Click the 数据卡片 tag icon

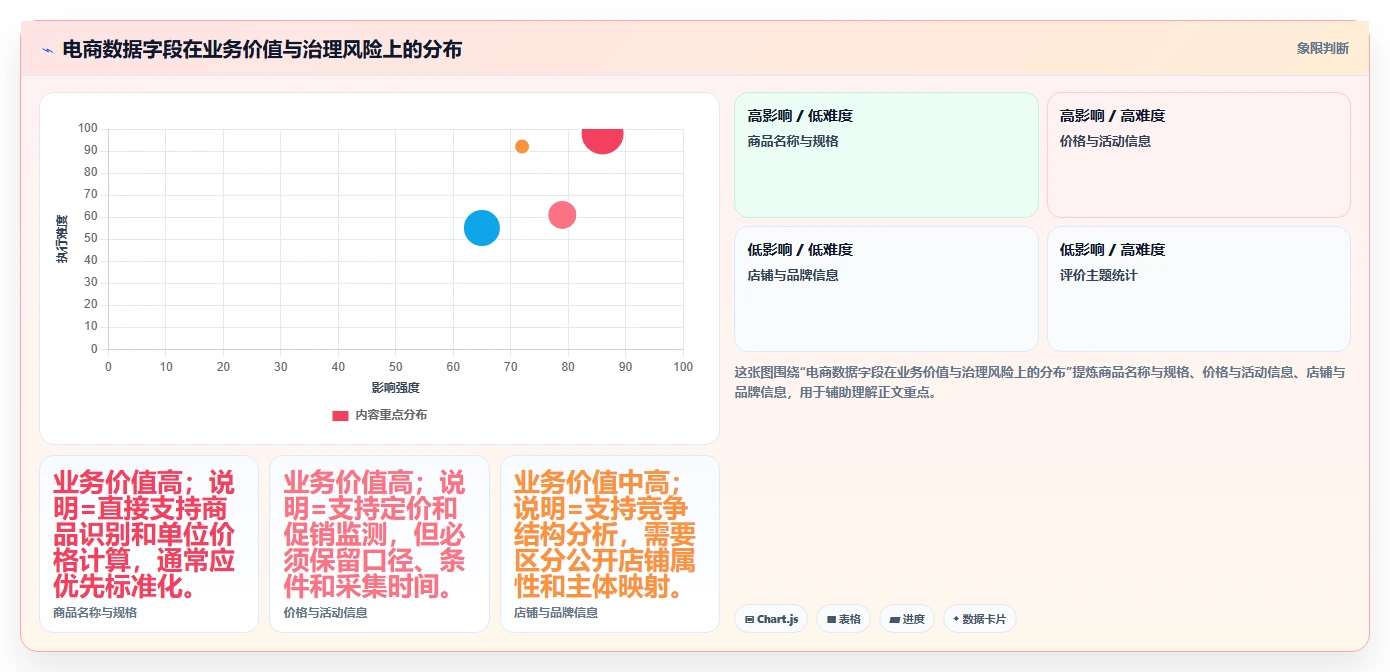(957, 620)
